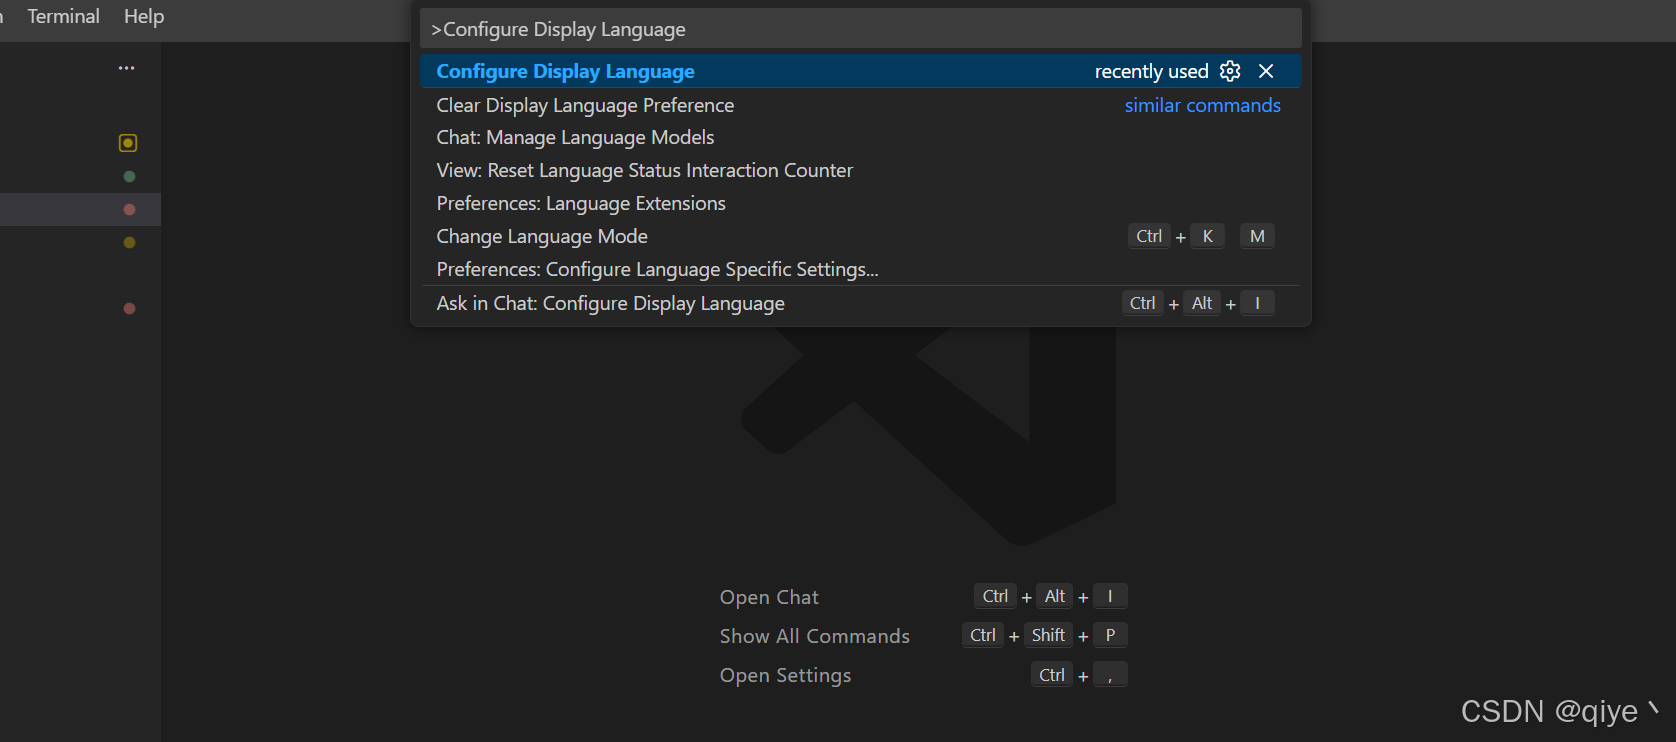Viewport: 1676px width, 742px height.
Task: Click the Shift key badge beside Show All Commands
Action: pos(1048,635)
